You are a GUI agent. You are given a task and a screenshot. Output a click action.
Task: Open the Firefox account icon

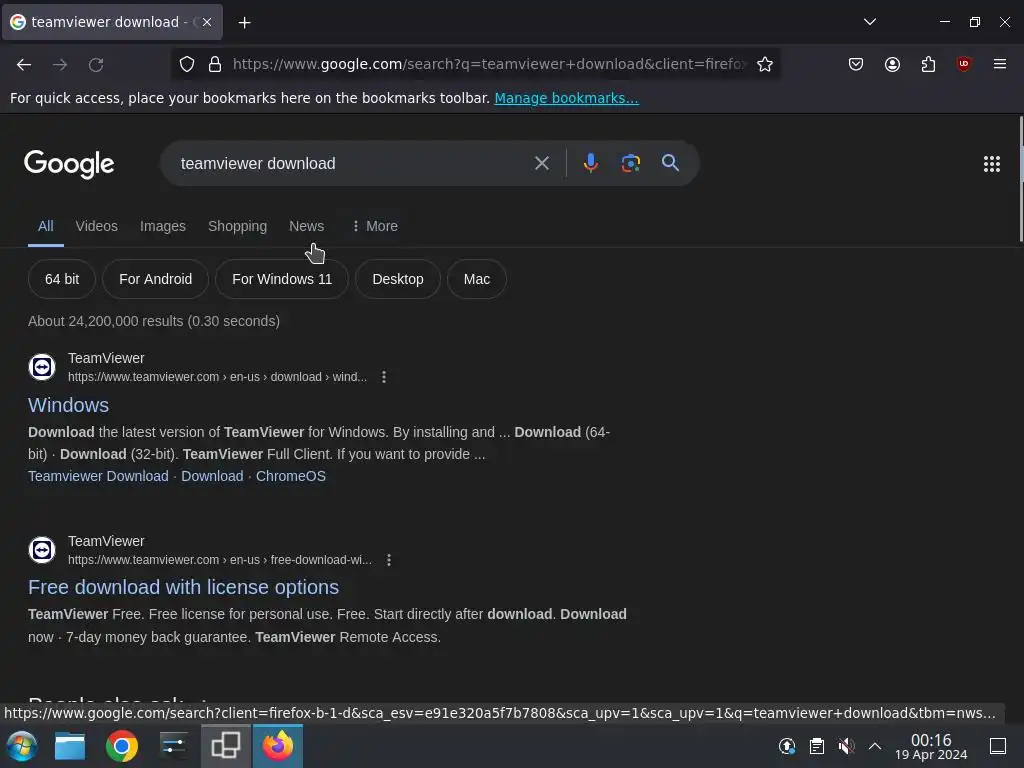tap(892, 64)
